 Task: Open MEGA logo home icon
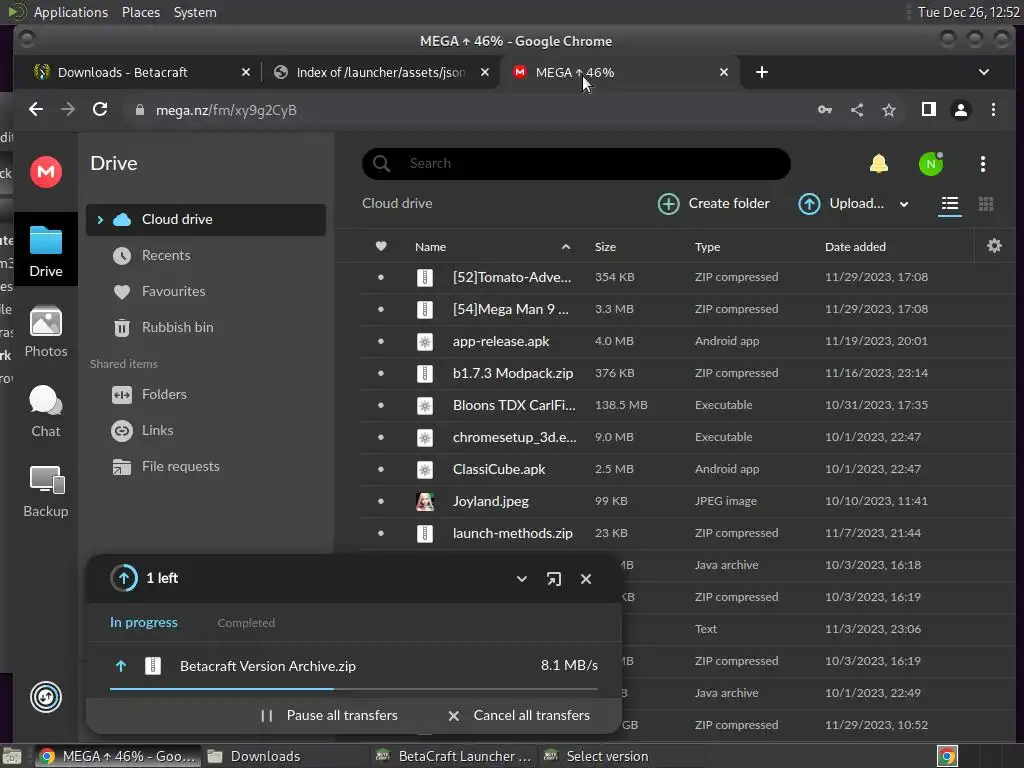pyautogui.click(x=46, y=172)
